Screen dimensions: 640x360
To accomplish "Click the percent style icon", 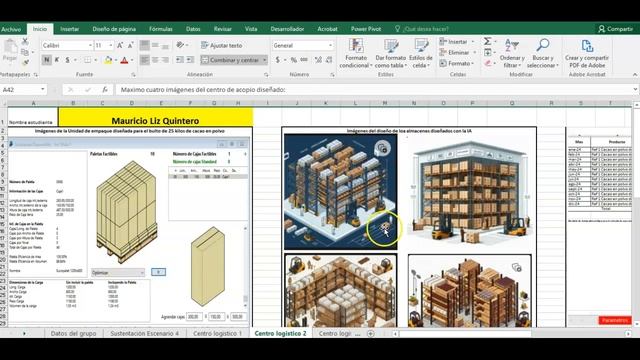I will (x=293, y=60).
